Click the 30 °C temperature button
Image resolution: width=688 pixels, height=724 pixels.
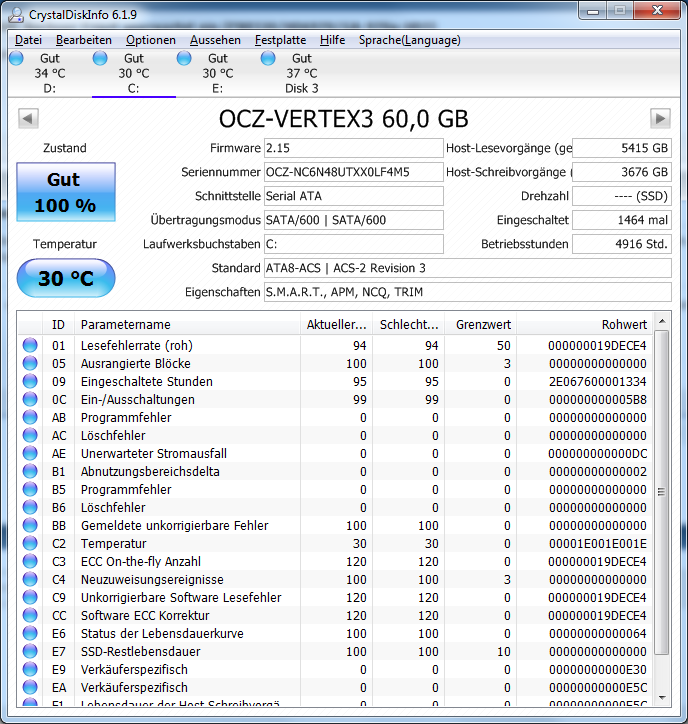pyautogui.click(x=66, y=278)
